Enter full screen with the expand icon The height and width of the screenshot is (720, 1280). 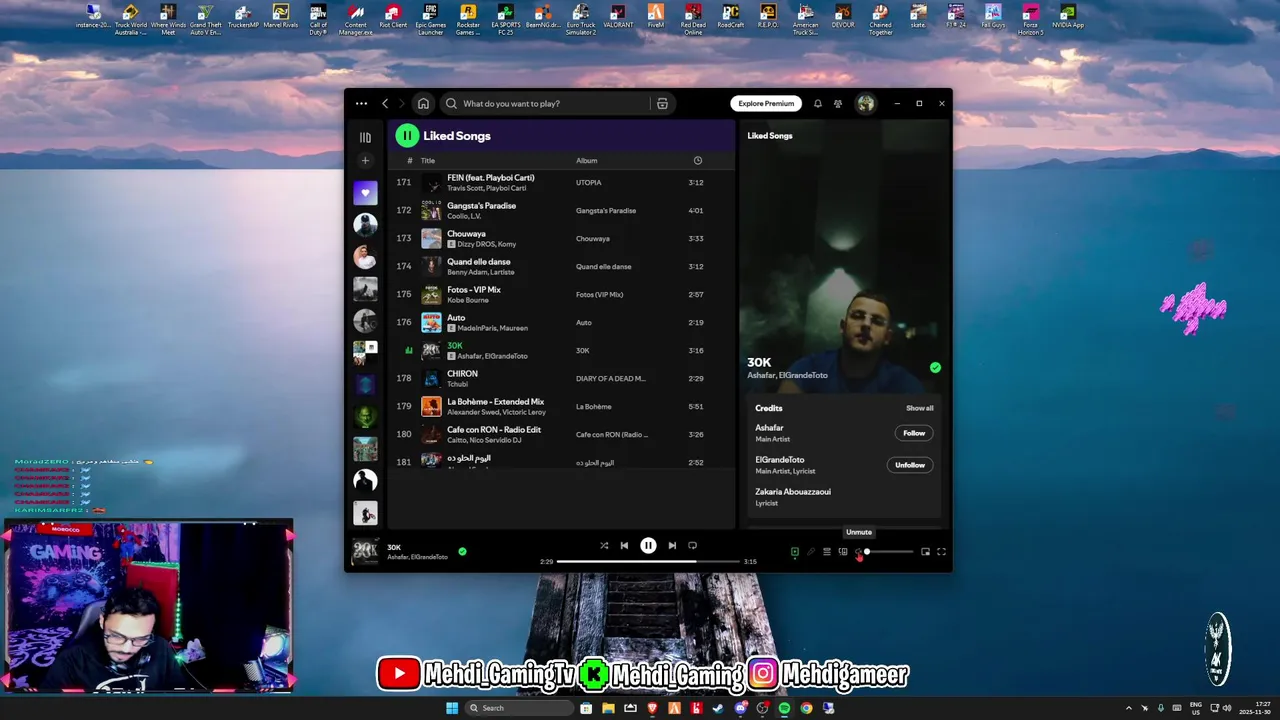point(941,552)
